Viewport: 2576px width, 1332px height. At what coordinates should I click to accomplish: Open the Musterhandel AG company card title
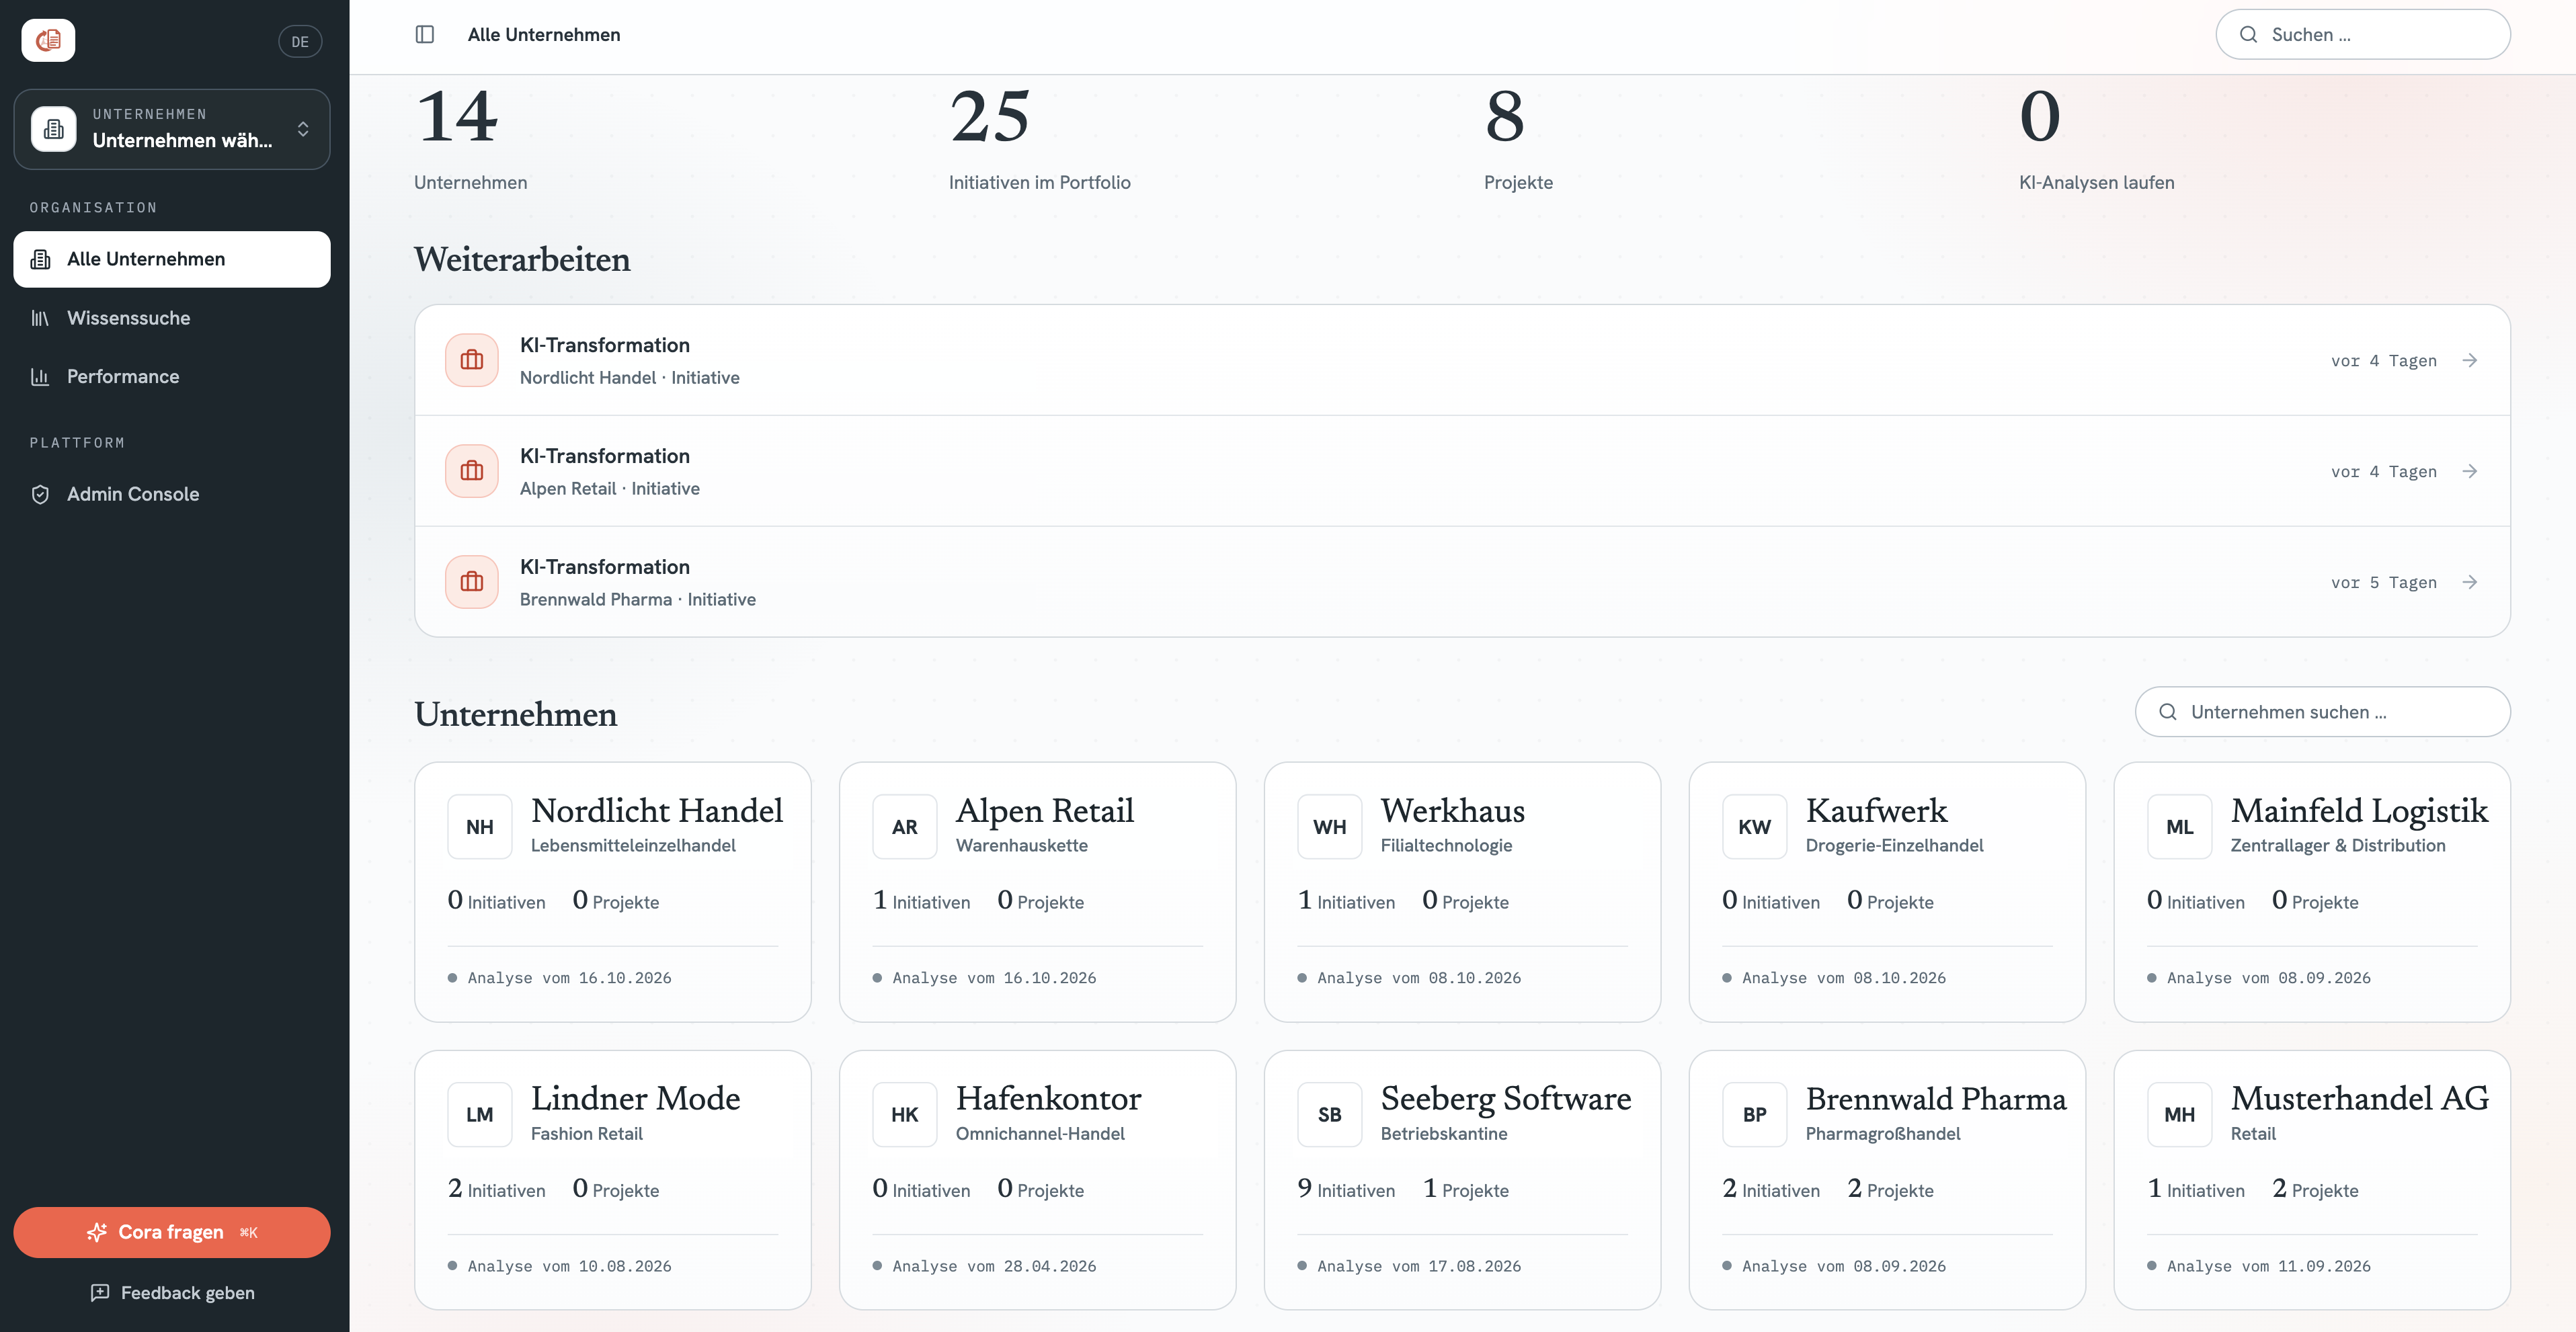tap(2360, 1098)
